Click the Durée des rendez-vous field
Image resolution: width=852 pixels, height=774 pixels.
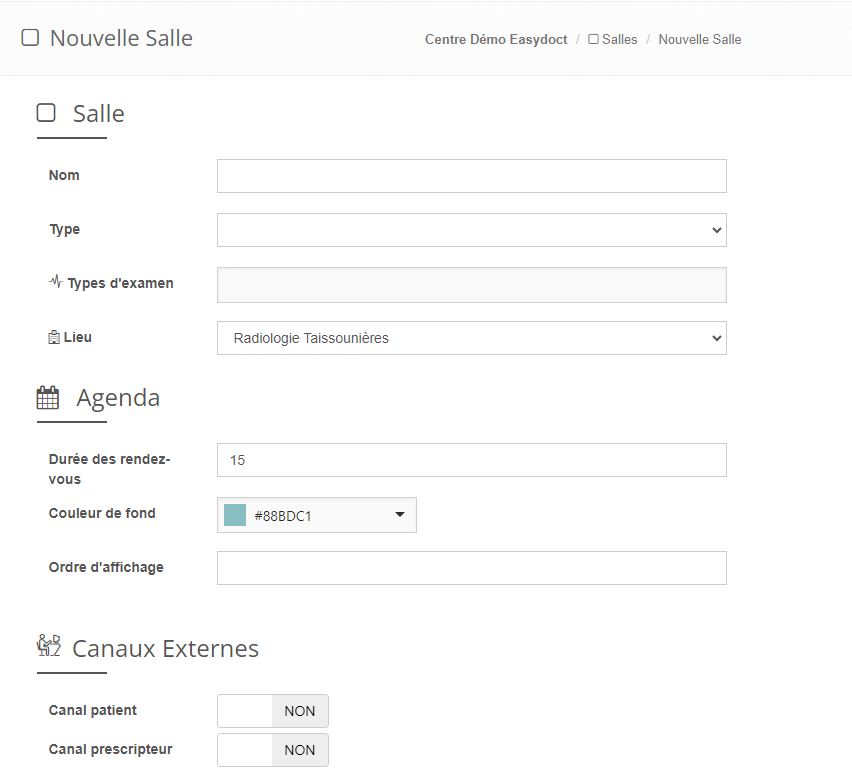coord(471,461)
